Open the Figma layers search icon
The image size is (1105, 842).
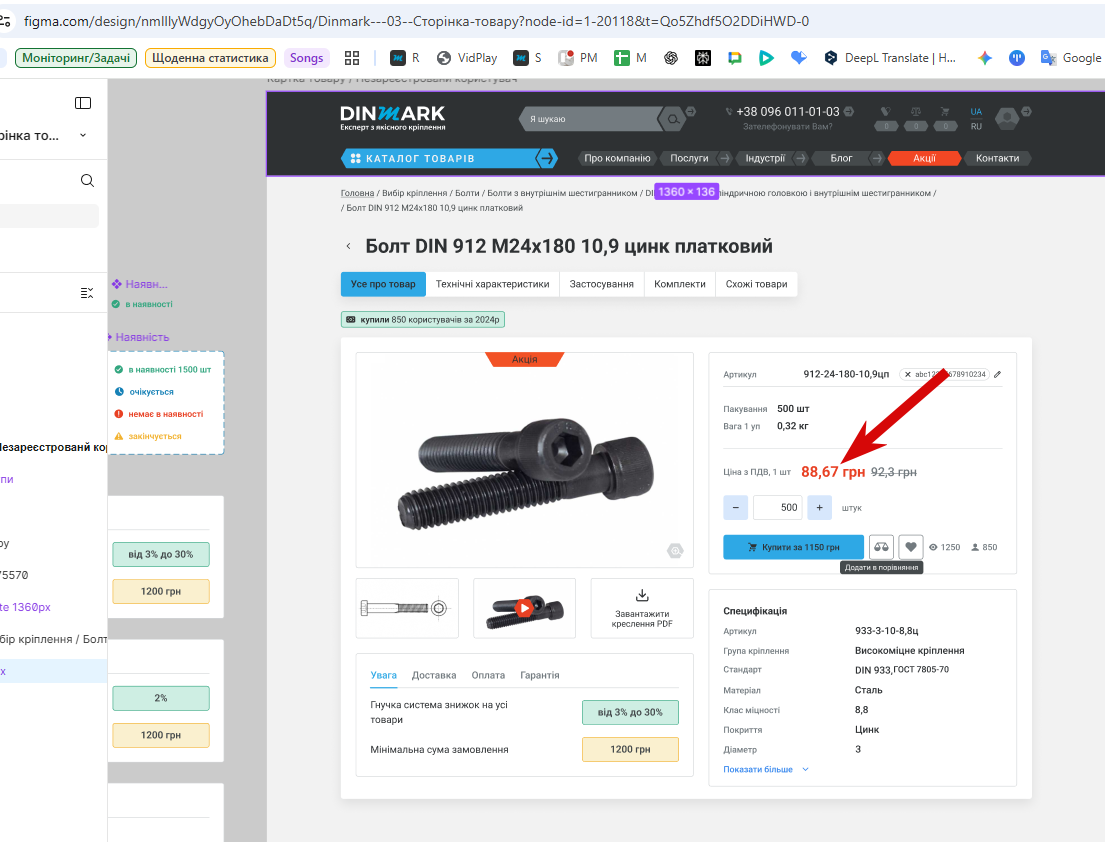[87, 180]
